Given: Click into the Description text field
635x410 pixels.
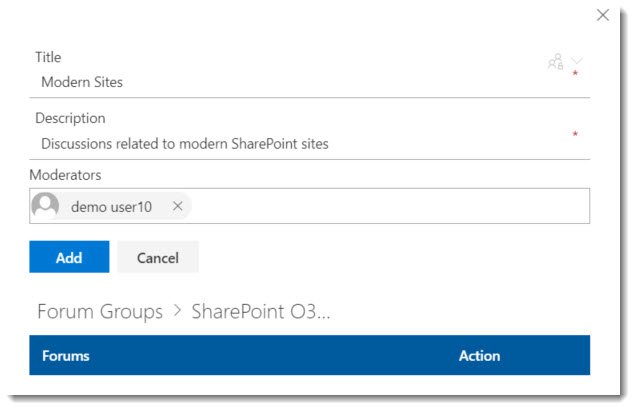Looking at the screenshot, I should (x=290, y=143).
